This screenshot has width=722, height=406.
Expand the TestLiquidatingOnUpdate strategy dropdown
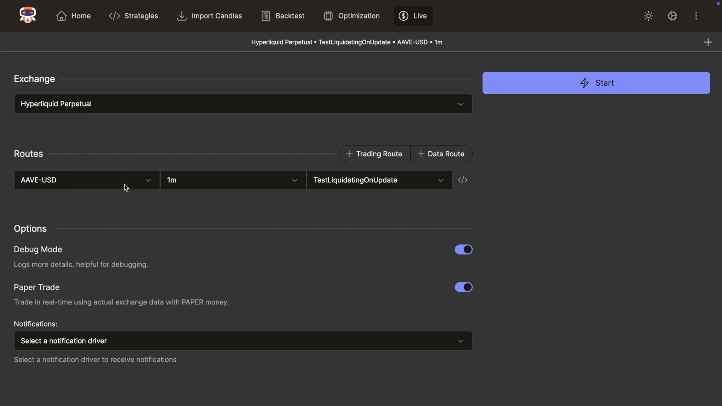[x=378, y=180]
